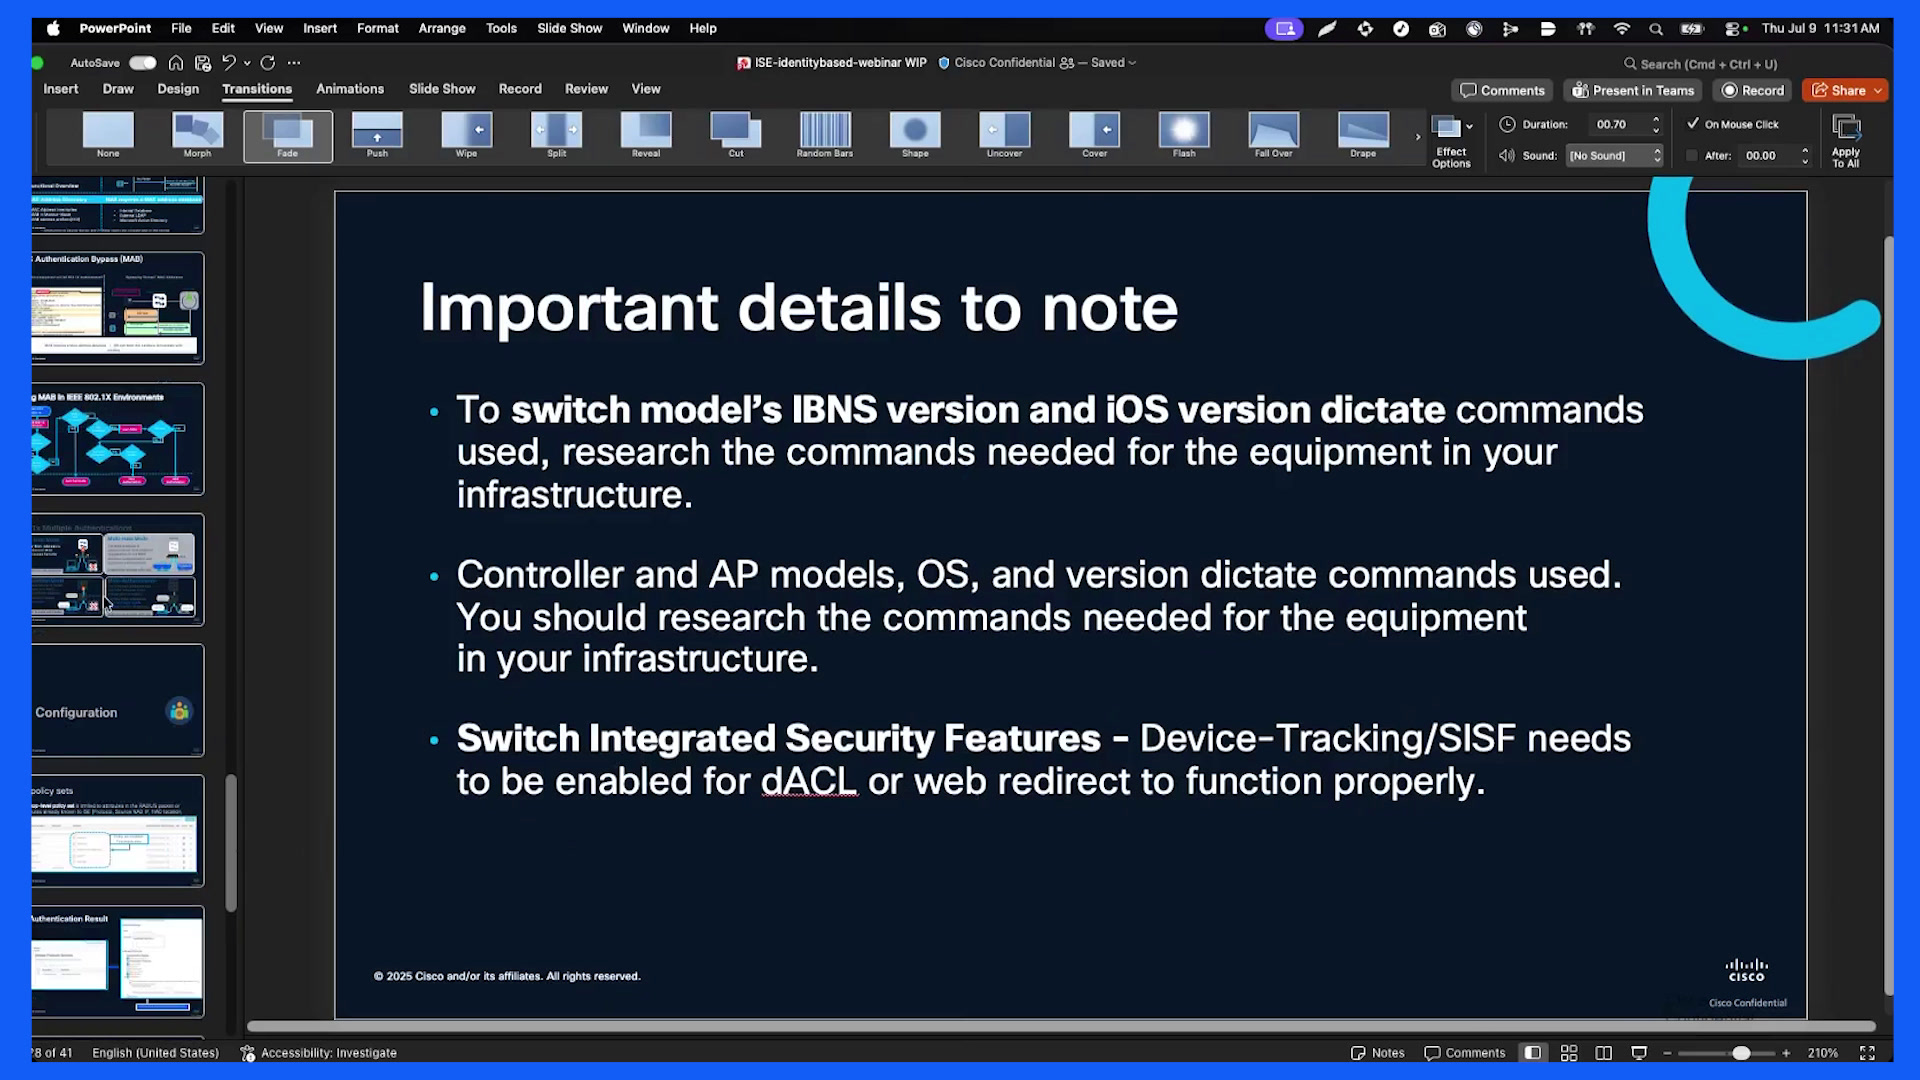Apply the Split transition
This screenshot has width=1920, height=1080.
(556, 135)
